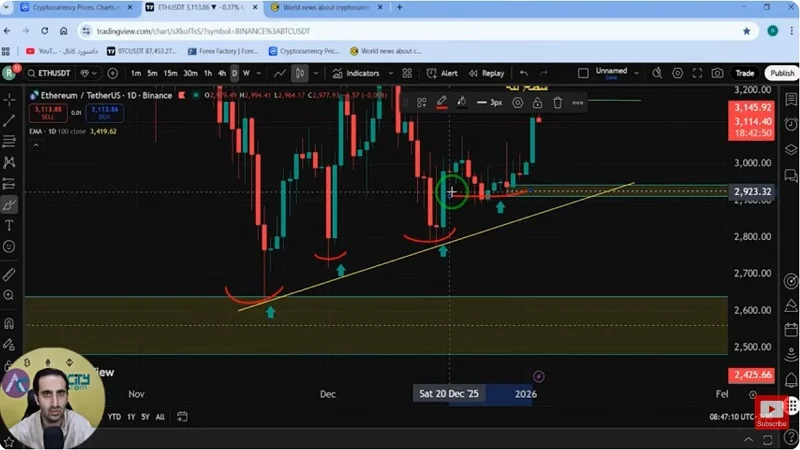Open chart settings gear in top toolbar
The height and width of the screenshot is (450, 800).
[x=677, y=73]
